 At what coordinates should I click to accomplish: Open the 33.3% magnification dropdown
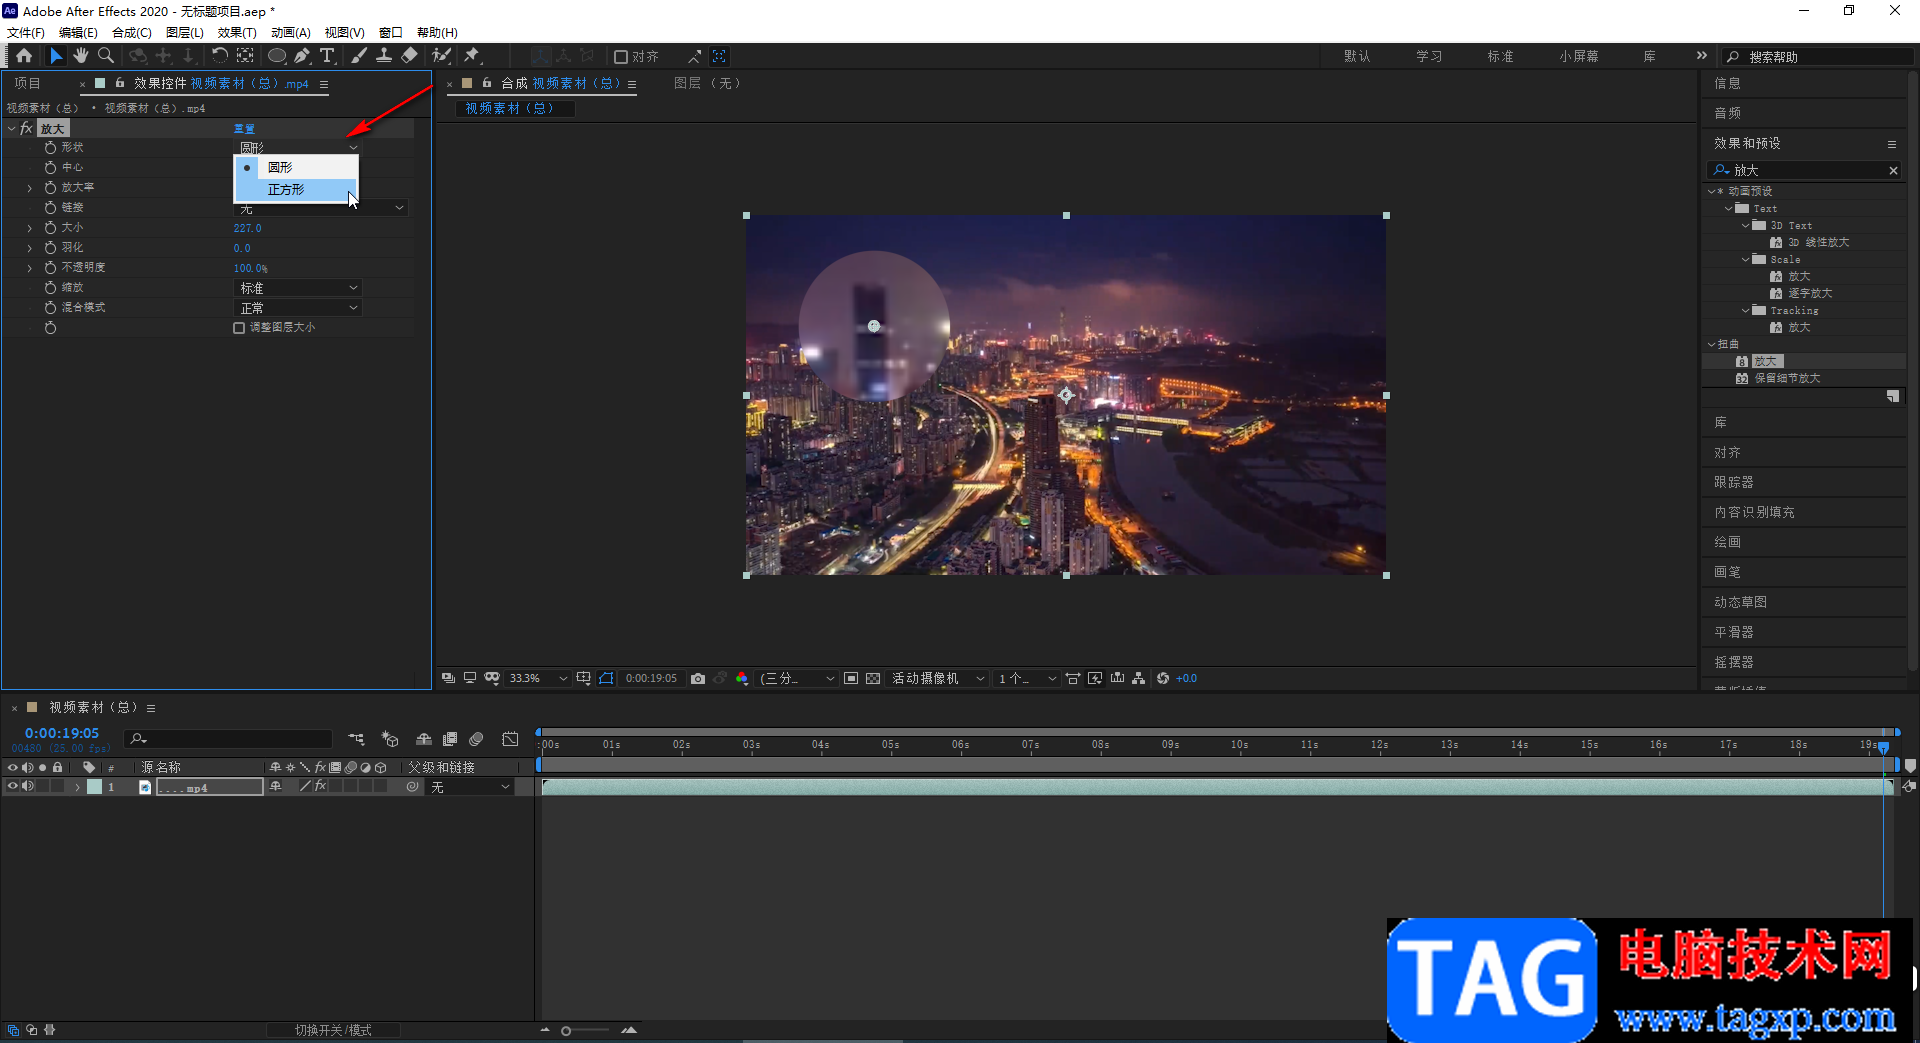[x=538, y=678]
